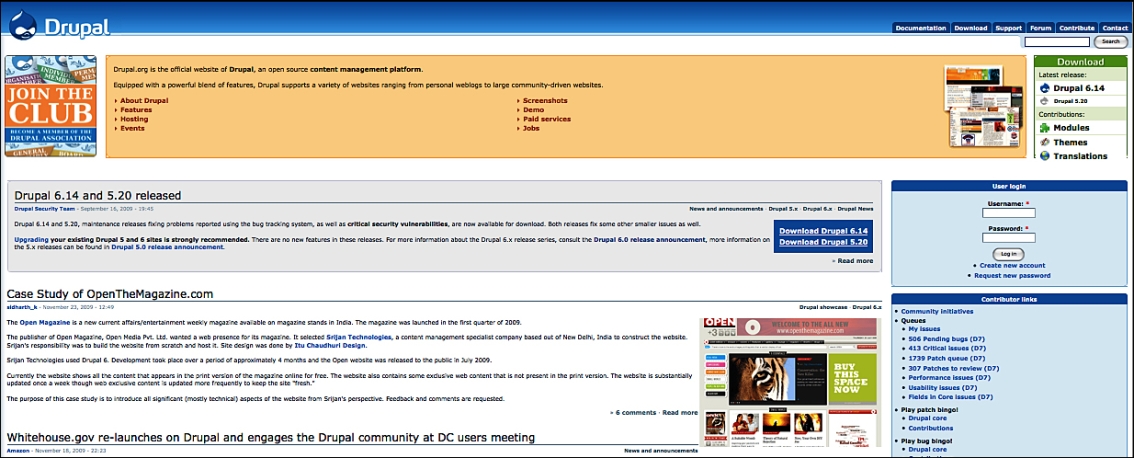Switch to the Support tab
The image size is (1134, 458).
coord(1008,28)
